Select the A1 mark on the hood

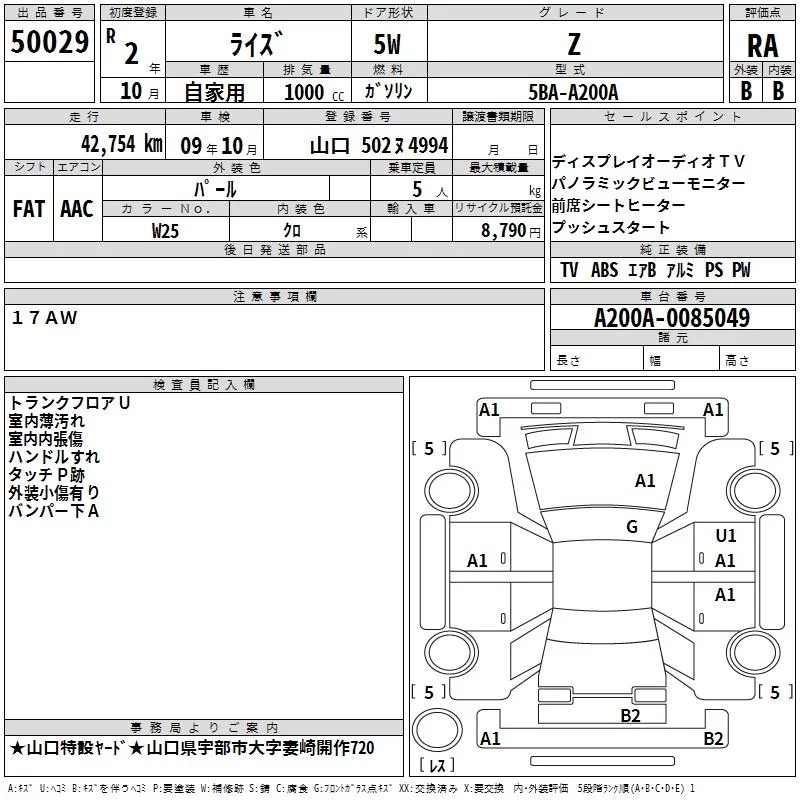(x=645, y=481)
